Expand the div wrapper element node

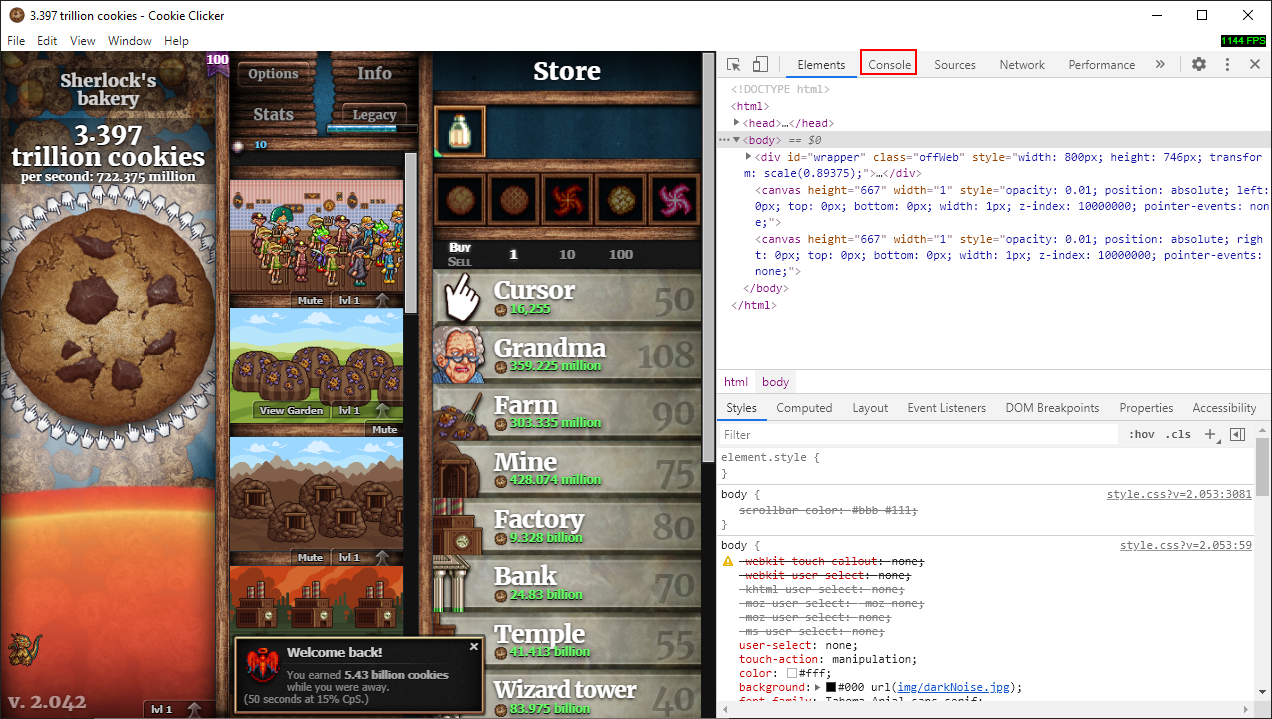pos(749,157)
